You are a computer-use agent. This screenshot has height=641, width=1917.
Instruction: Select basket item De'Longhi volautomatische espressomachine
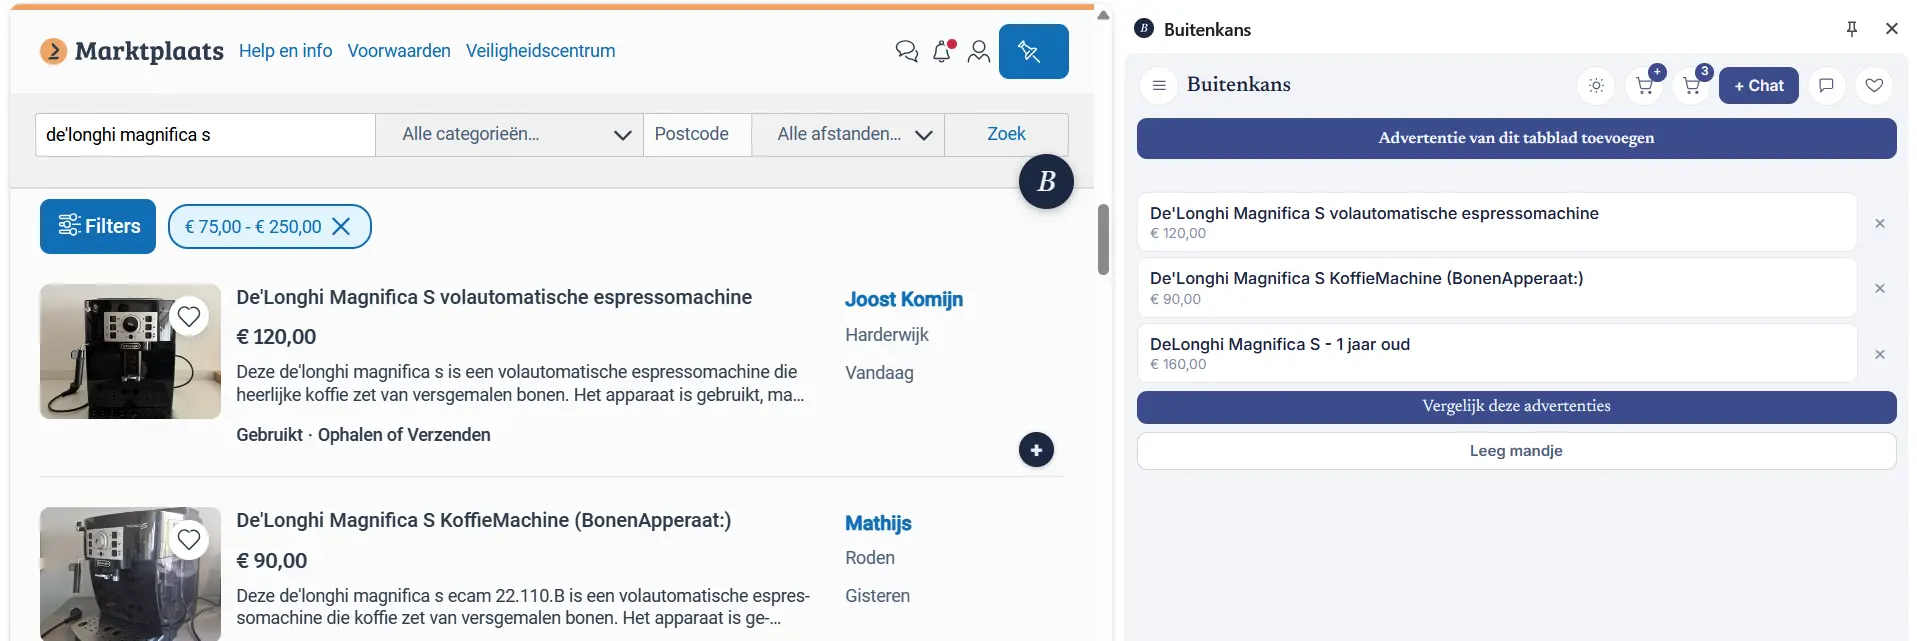[x=1496, y=222]
